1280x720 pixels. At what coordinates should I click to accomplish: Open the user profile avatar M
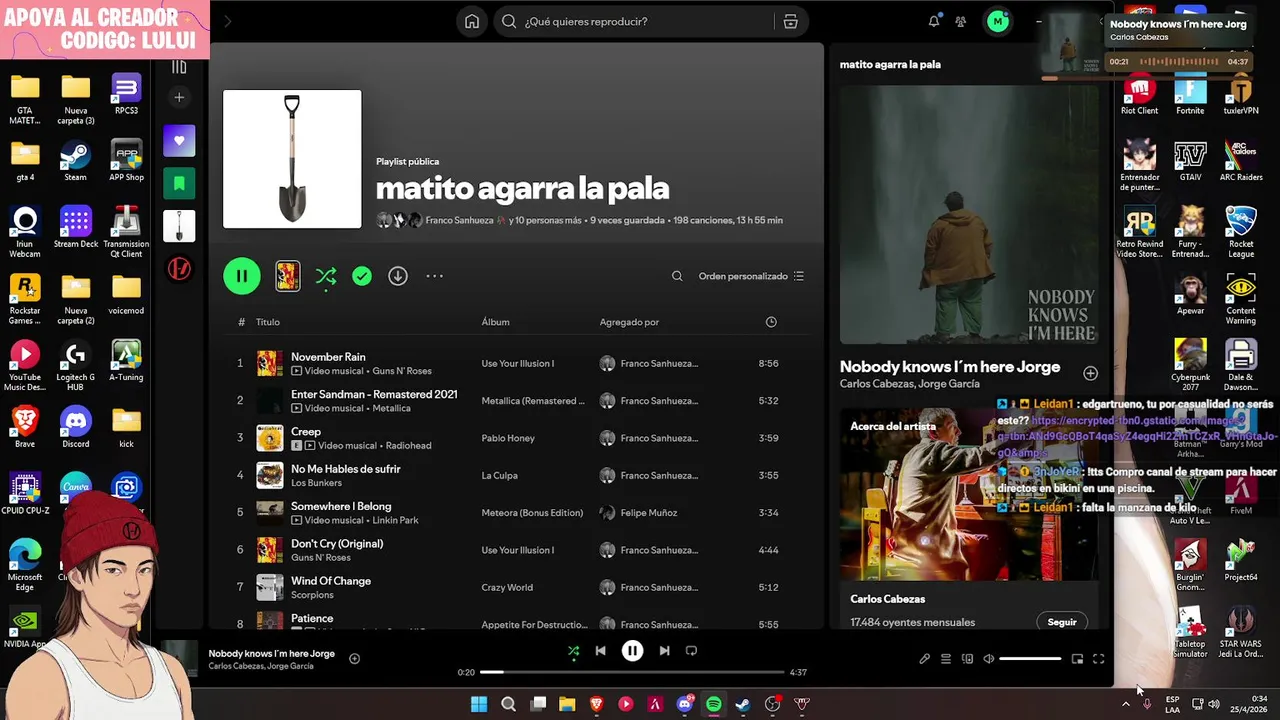pos(997,21)
